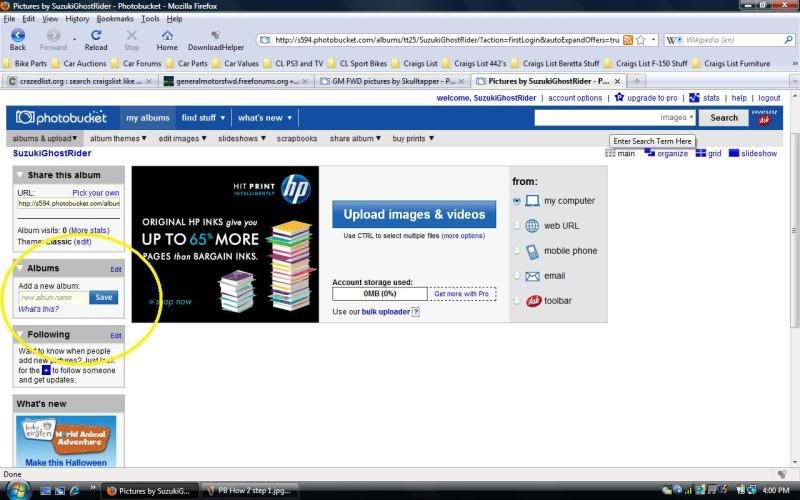Click the Windows Start orb
The width and height of the screenshot is (800, 500).
(x=17, y=490)
